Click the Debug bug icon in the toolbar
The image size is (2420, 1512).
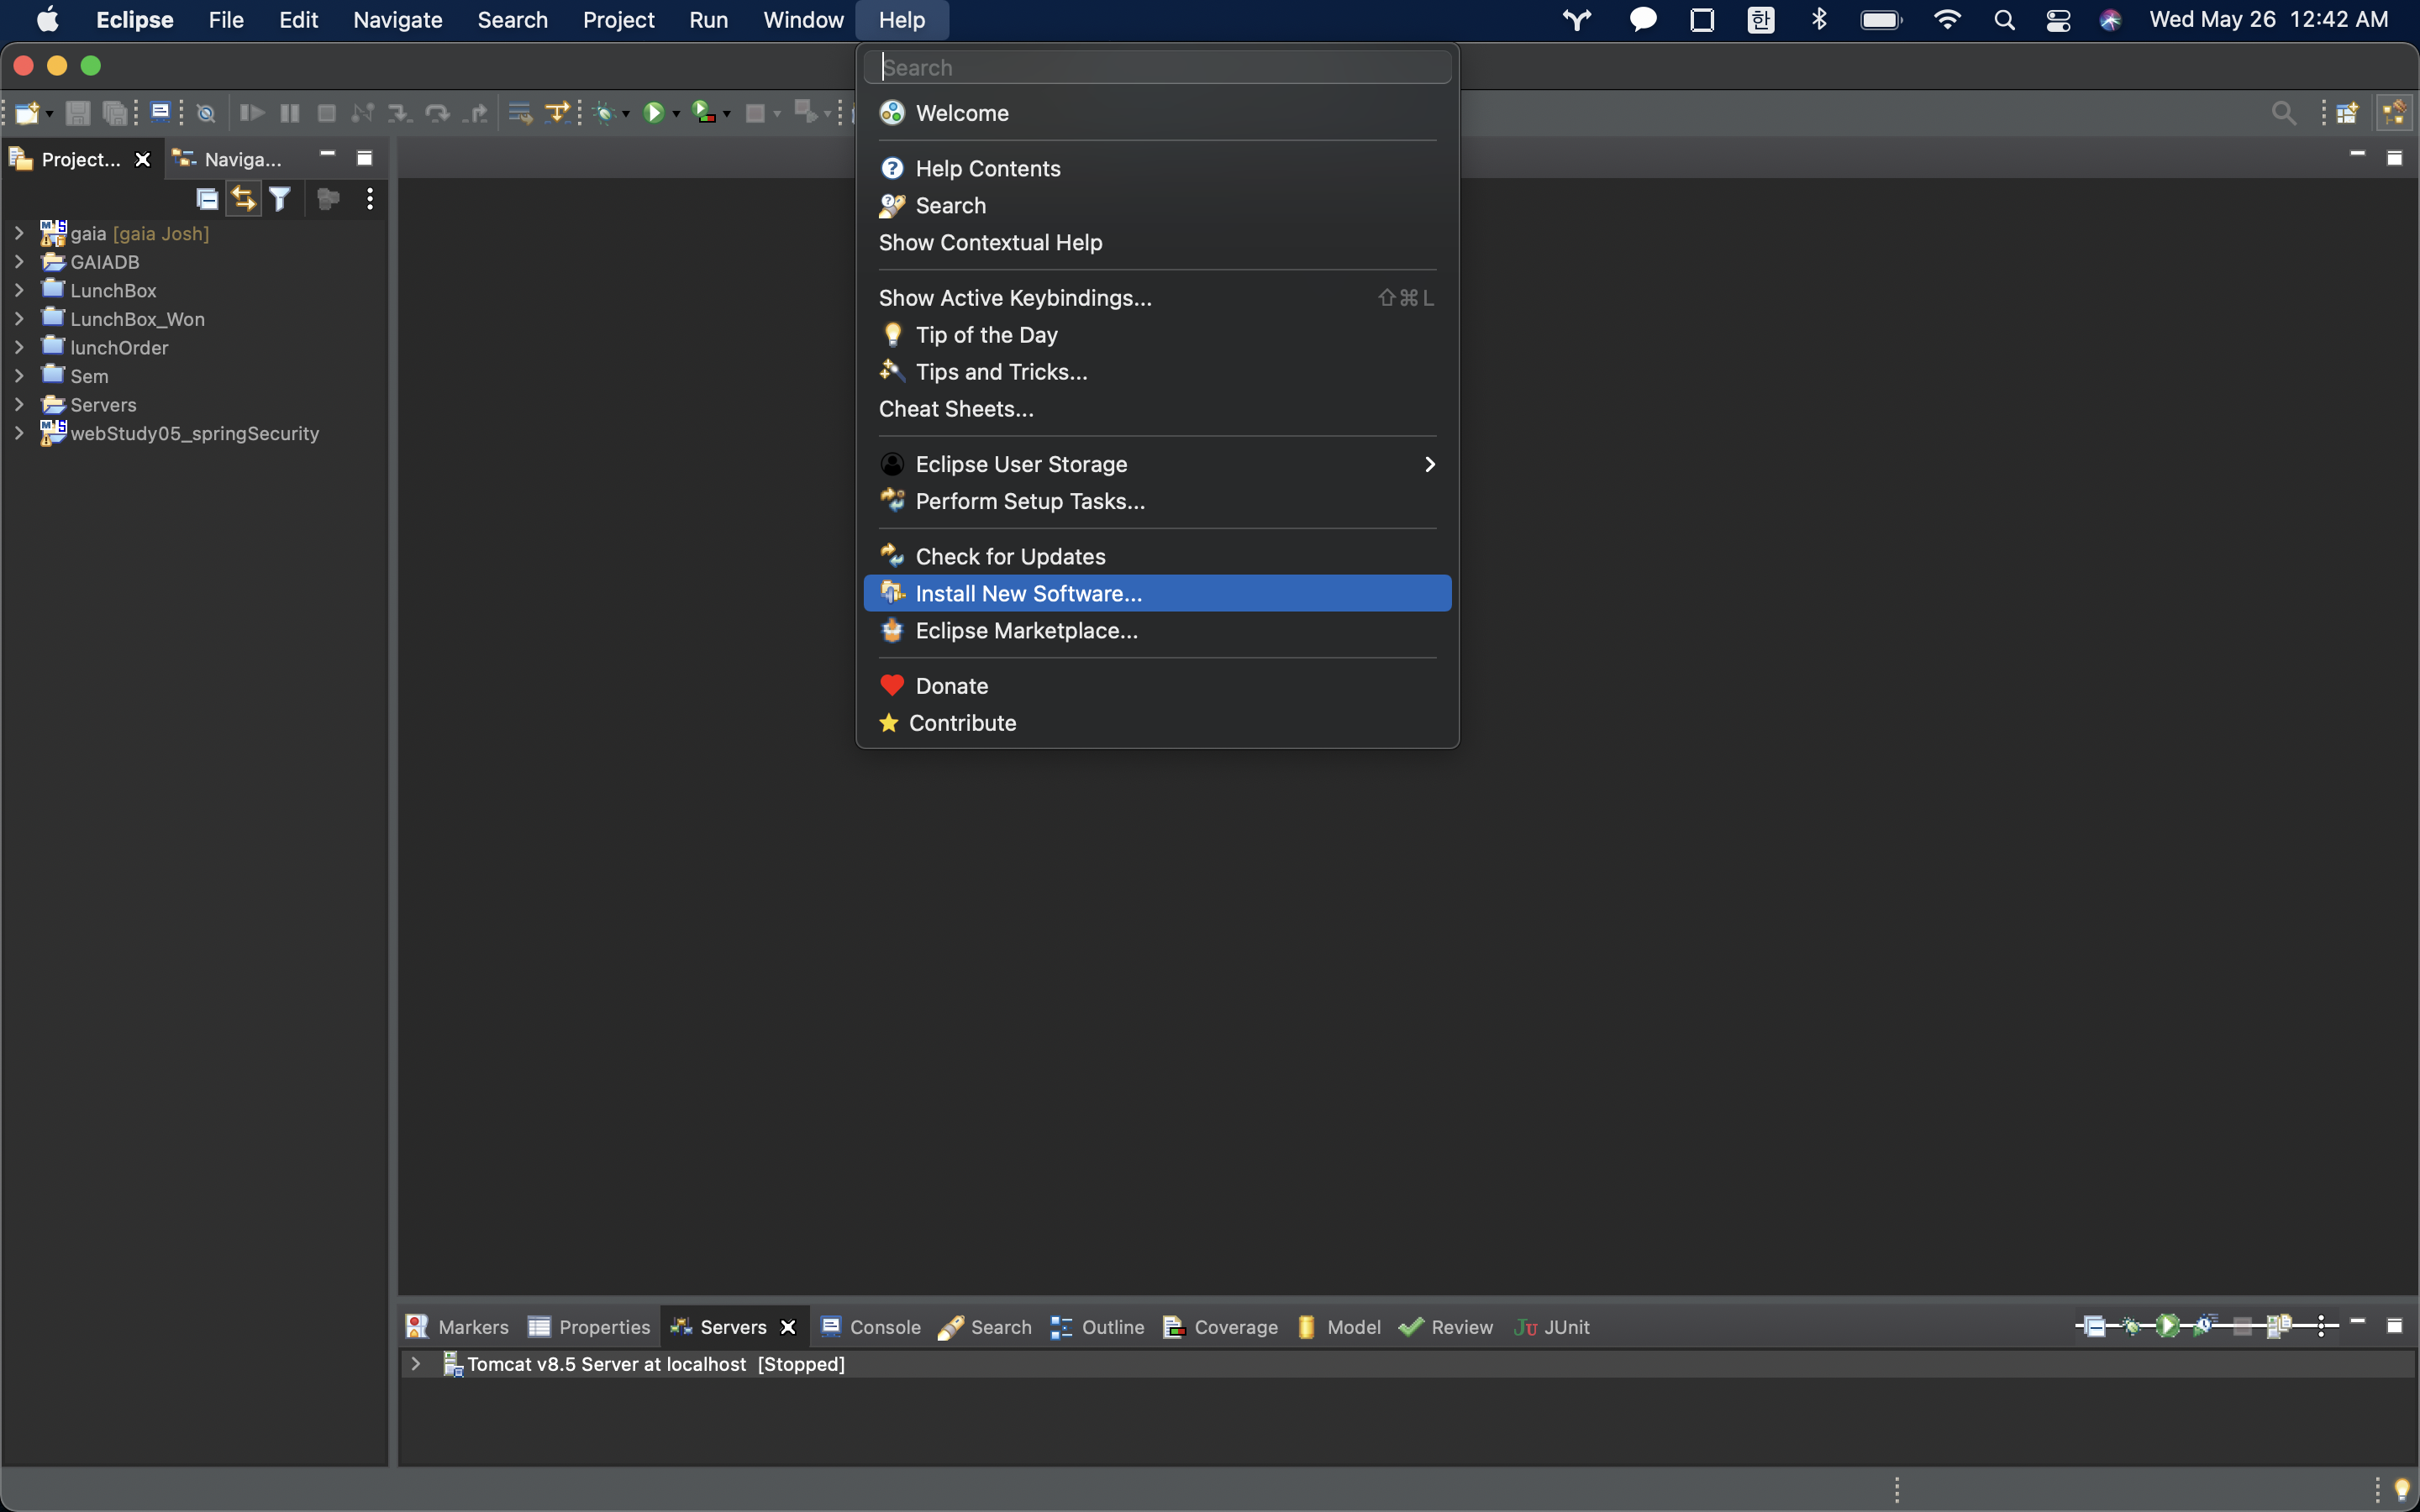pos(604,113)
